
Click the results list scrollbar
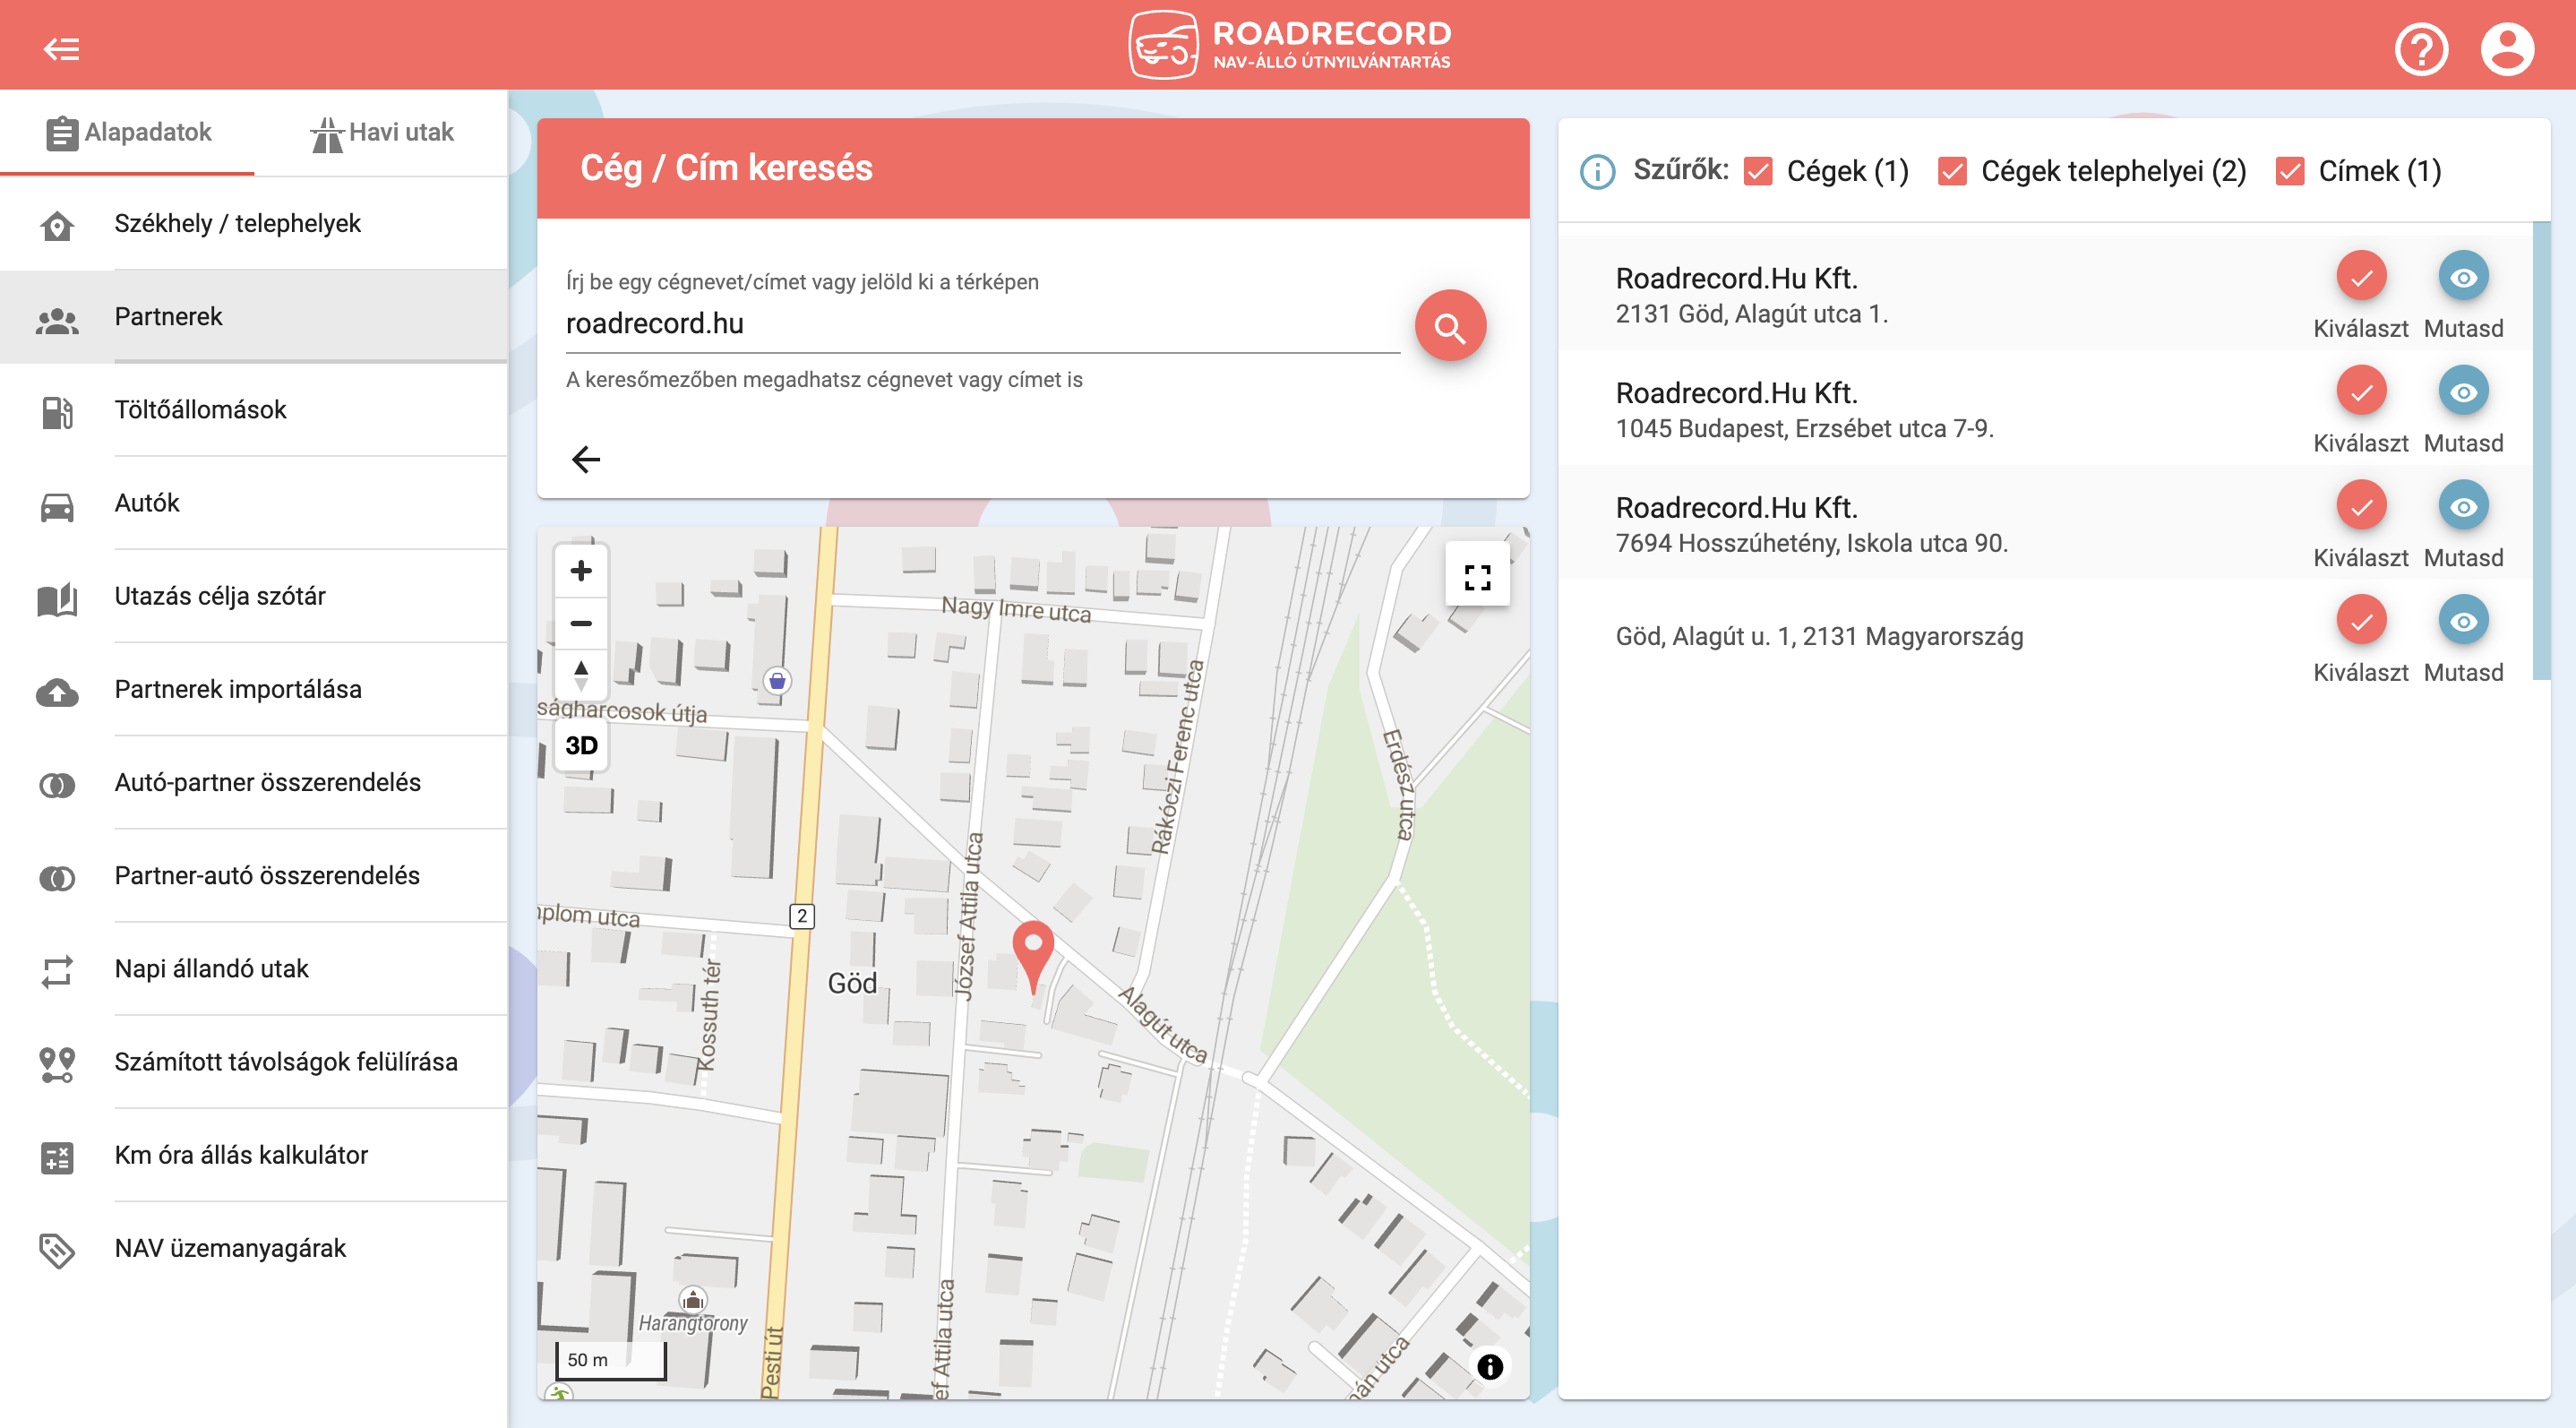point(2541,451)
